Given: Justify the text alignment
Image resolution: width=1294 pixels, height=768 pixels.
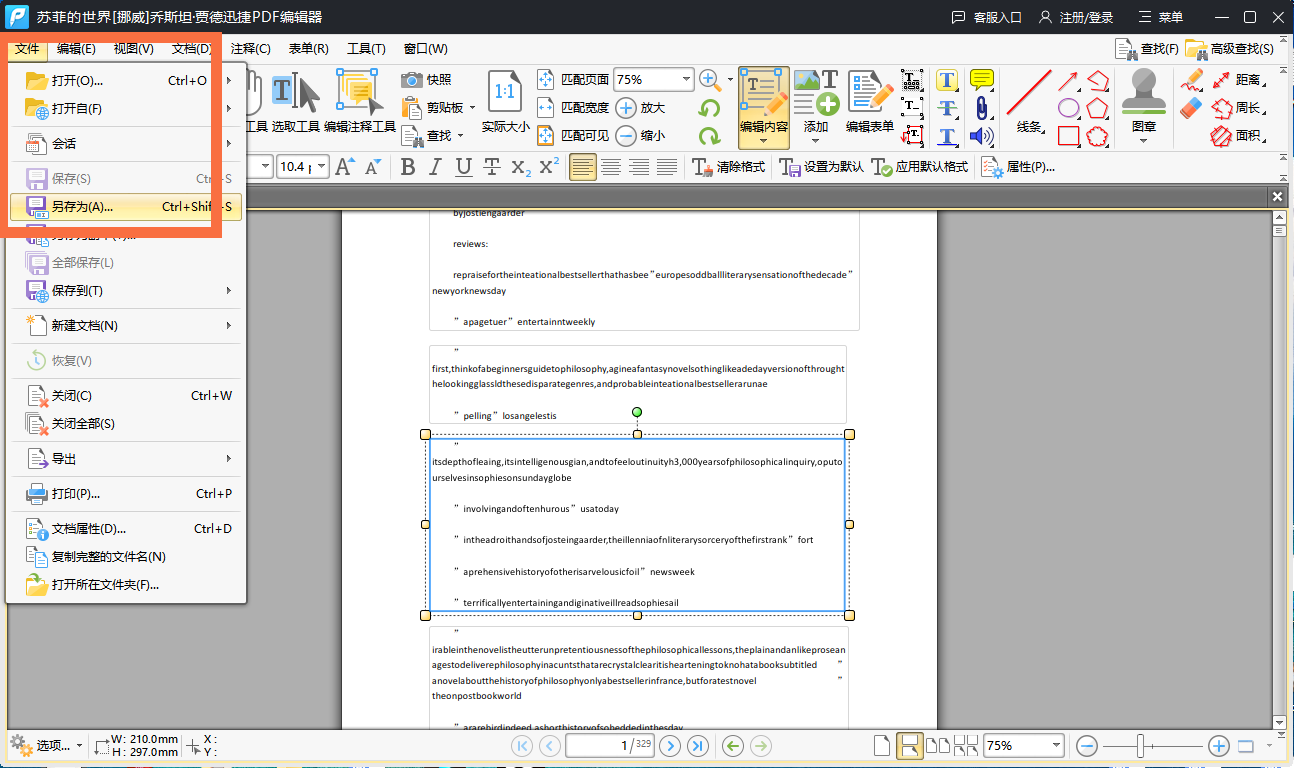Looking at the screenshot, I should [667, 167].
